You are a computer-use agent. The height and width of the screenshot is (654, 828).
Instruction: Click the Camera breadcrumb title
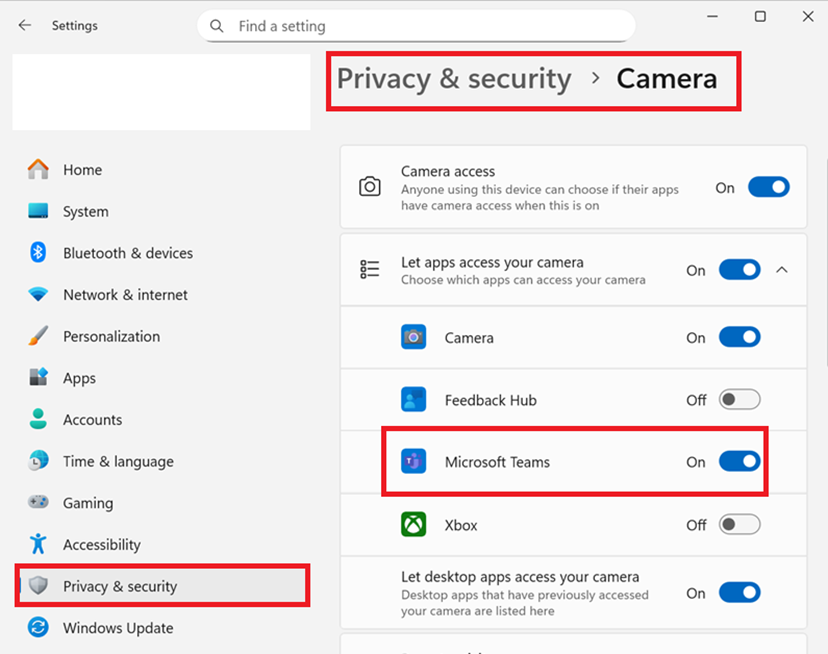(x=666, y=79)
